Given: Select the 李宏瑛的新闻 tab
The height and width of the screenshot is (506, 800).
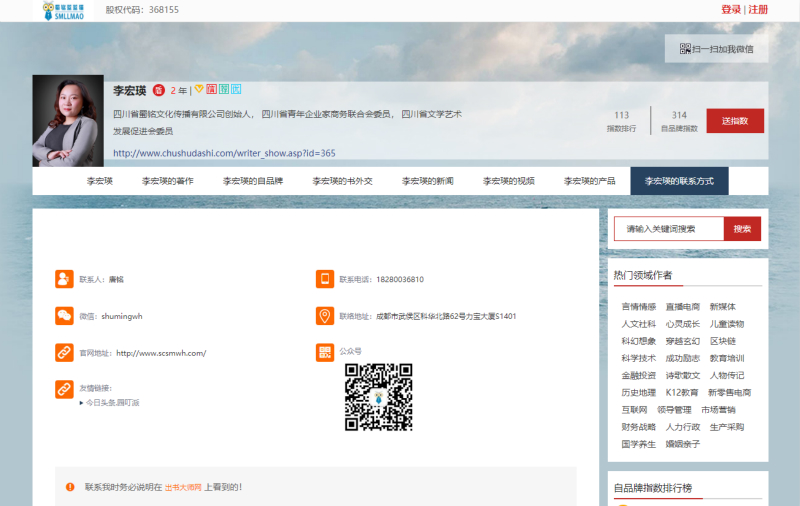Looking at the screenshot, I should tap(428, 181).
